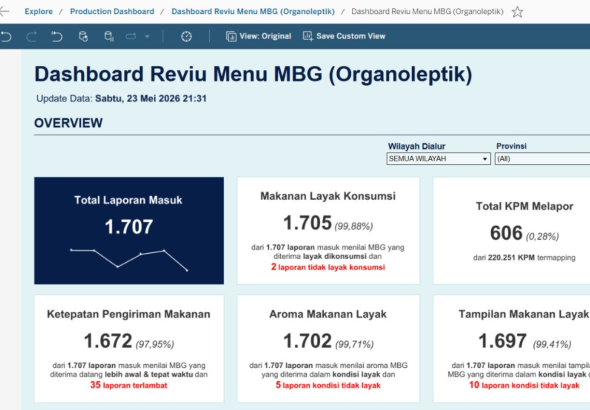This screenshot has height=410, width=590.
Task: Open View: Original menu
Action: click(259, 36)
